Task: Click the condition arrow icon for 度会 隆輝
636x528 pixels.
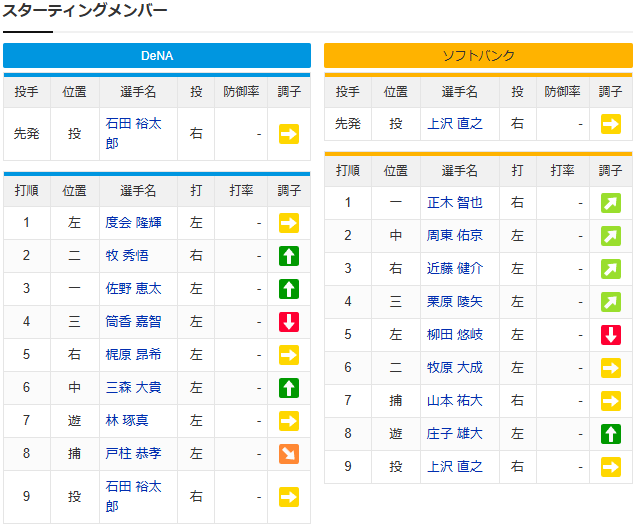Action: tap(289, 223)
